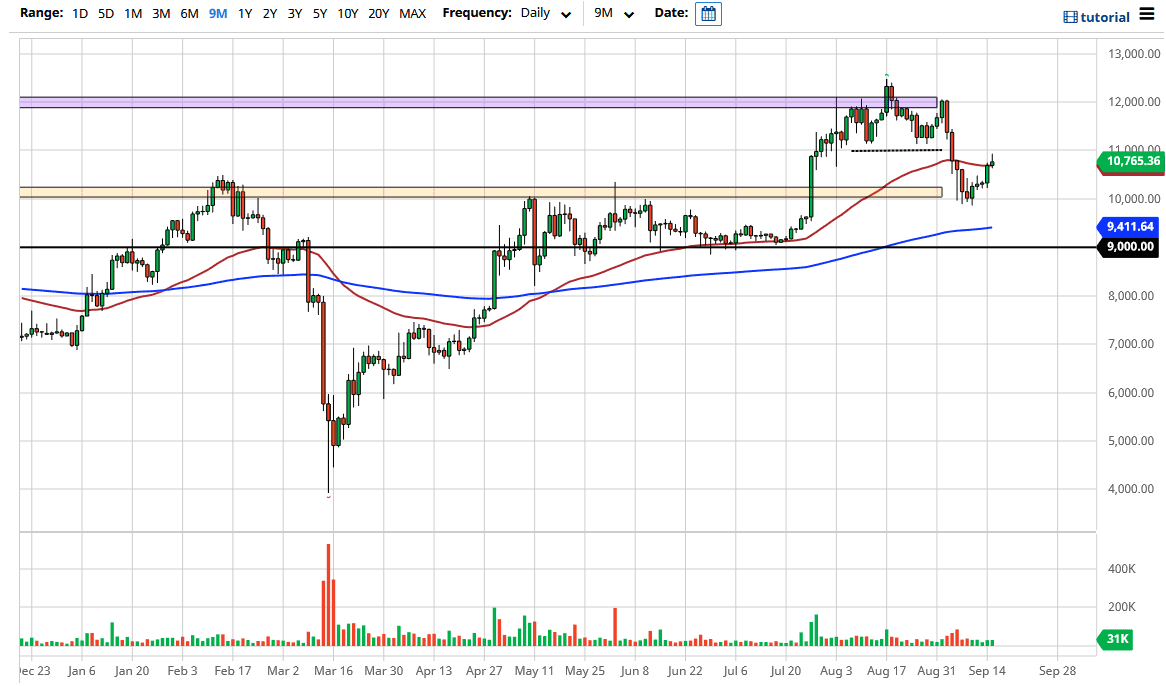
Task: Switch to the MAX range
Action: (412, 13)
